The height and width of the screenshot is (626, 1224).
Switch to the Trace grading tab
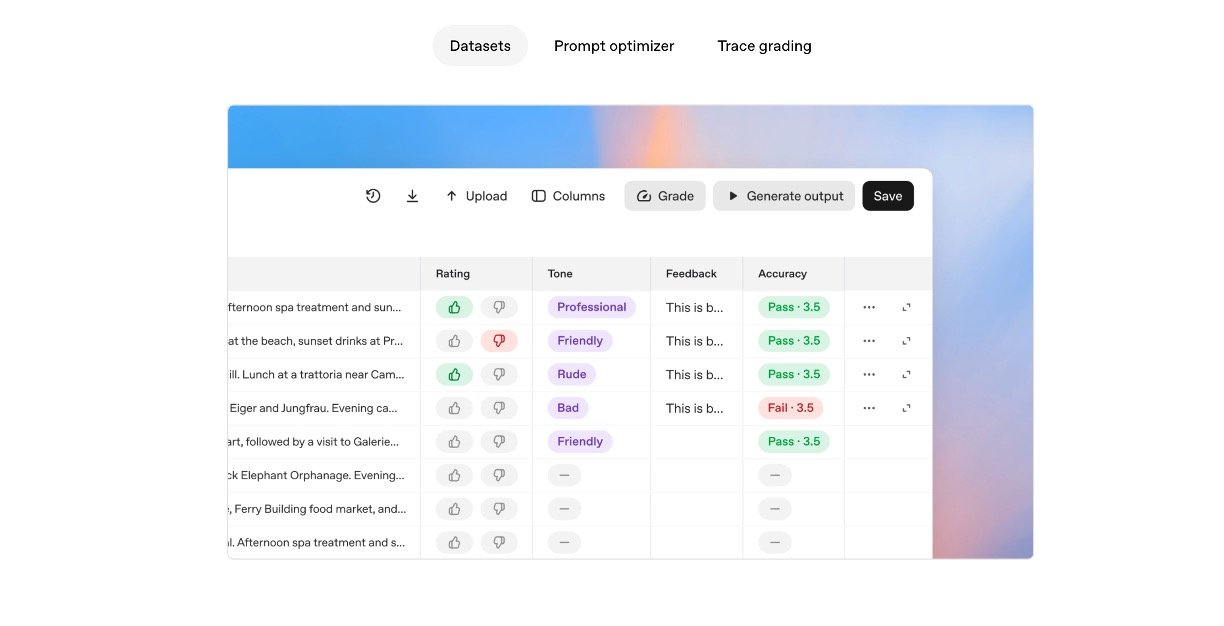click(x=764, y=46)
